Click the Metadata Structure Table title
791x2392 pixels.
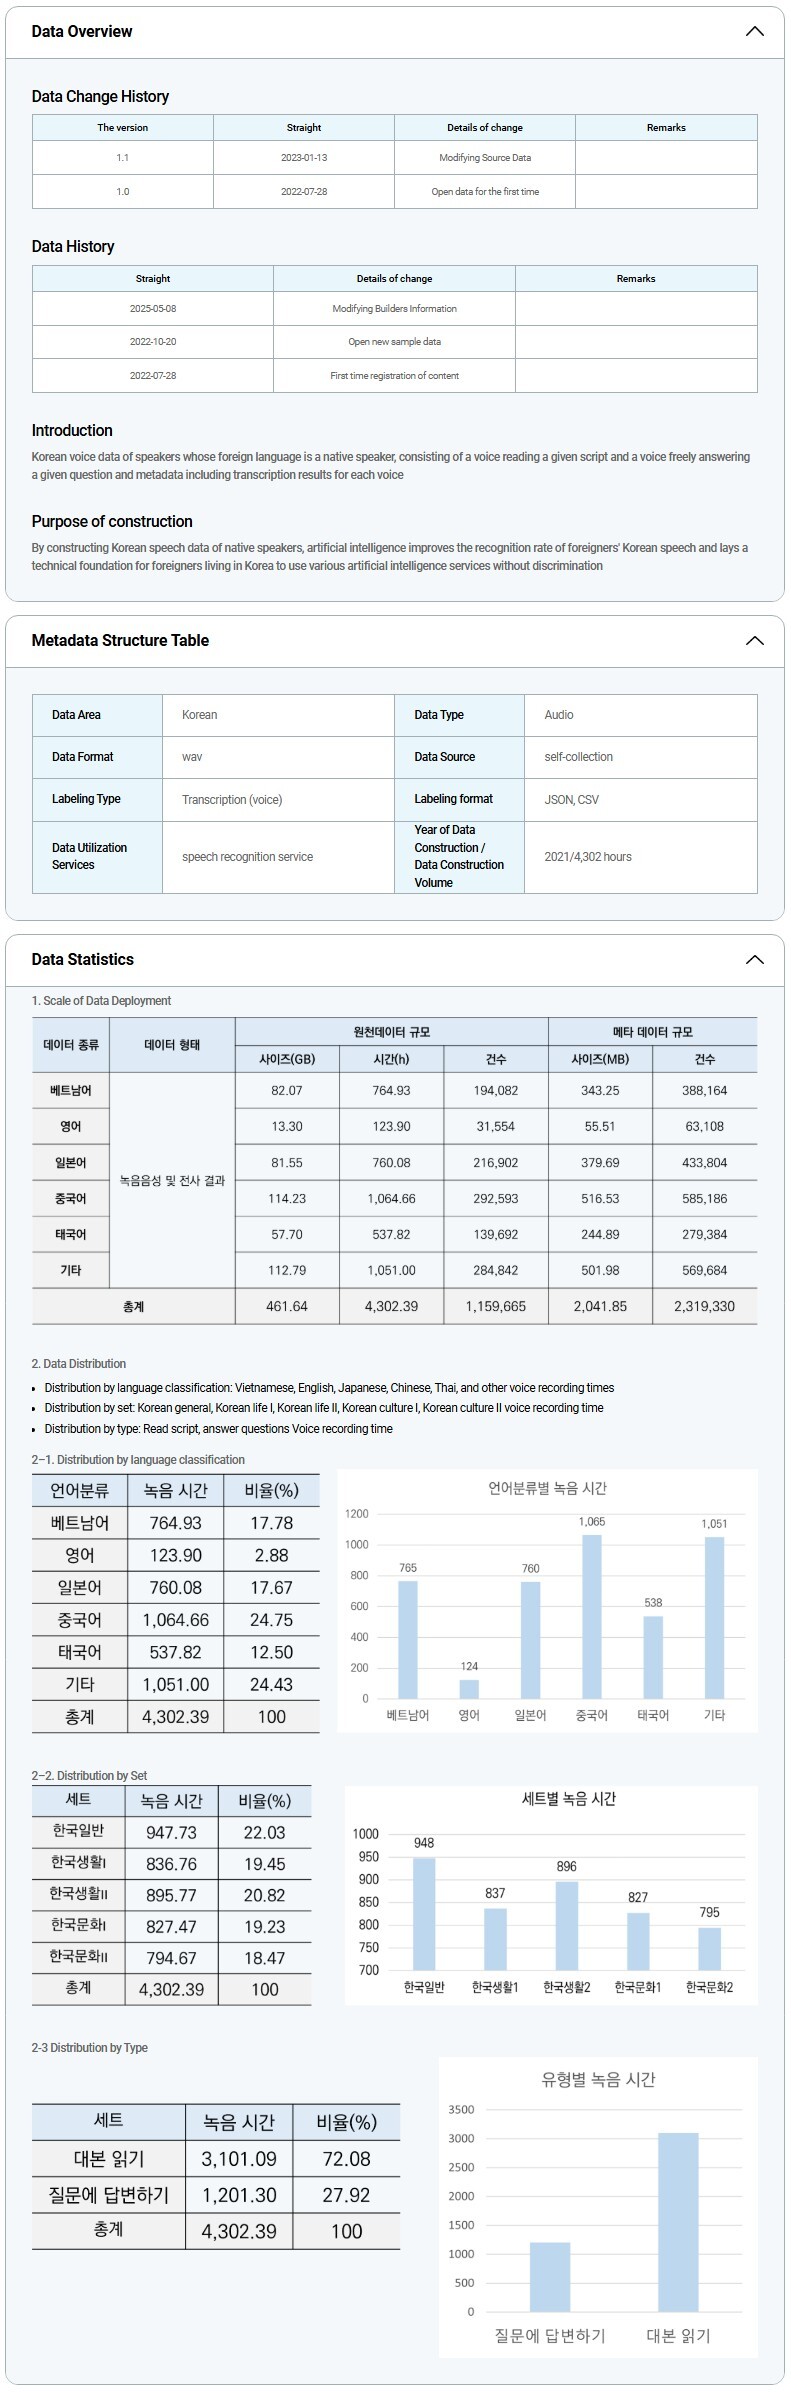120,640
